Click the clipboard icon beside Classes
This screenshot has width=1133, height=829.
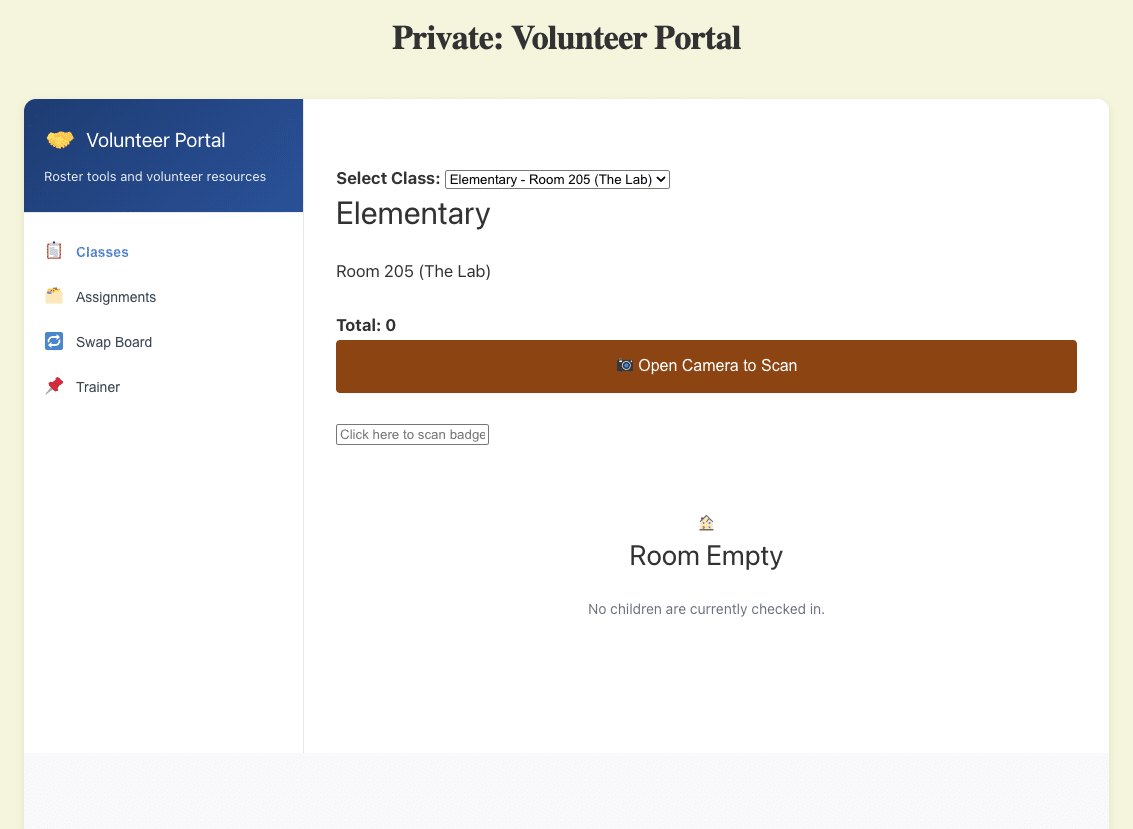tap(54, 251)
